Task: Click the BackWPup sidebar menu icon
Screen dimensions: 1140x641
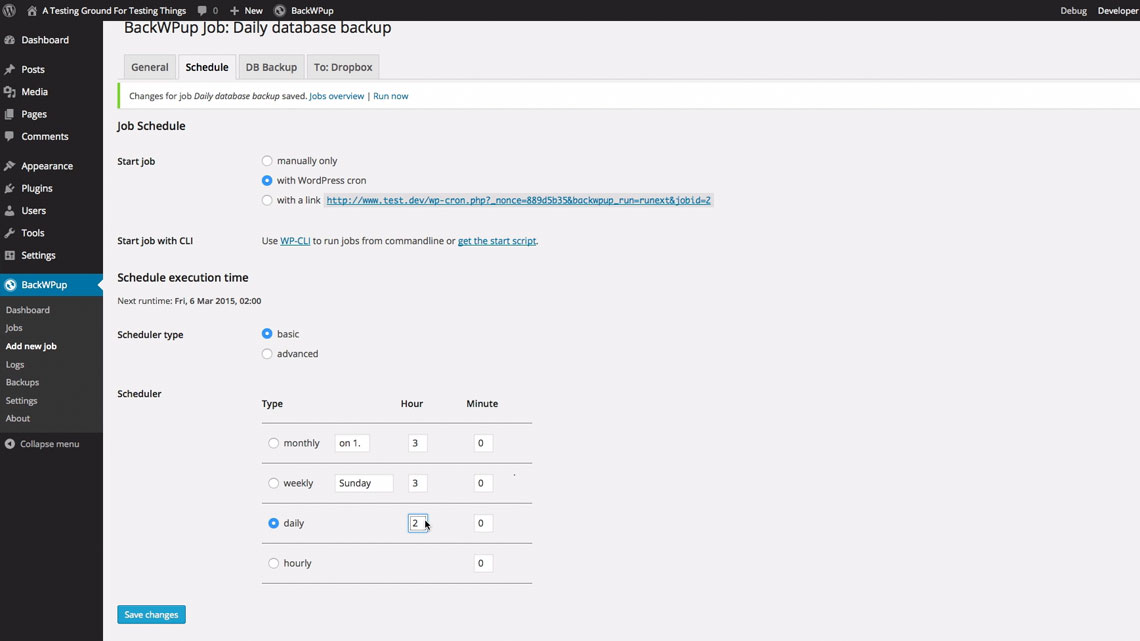Action: 10,285
